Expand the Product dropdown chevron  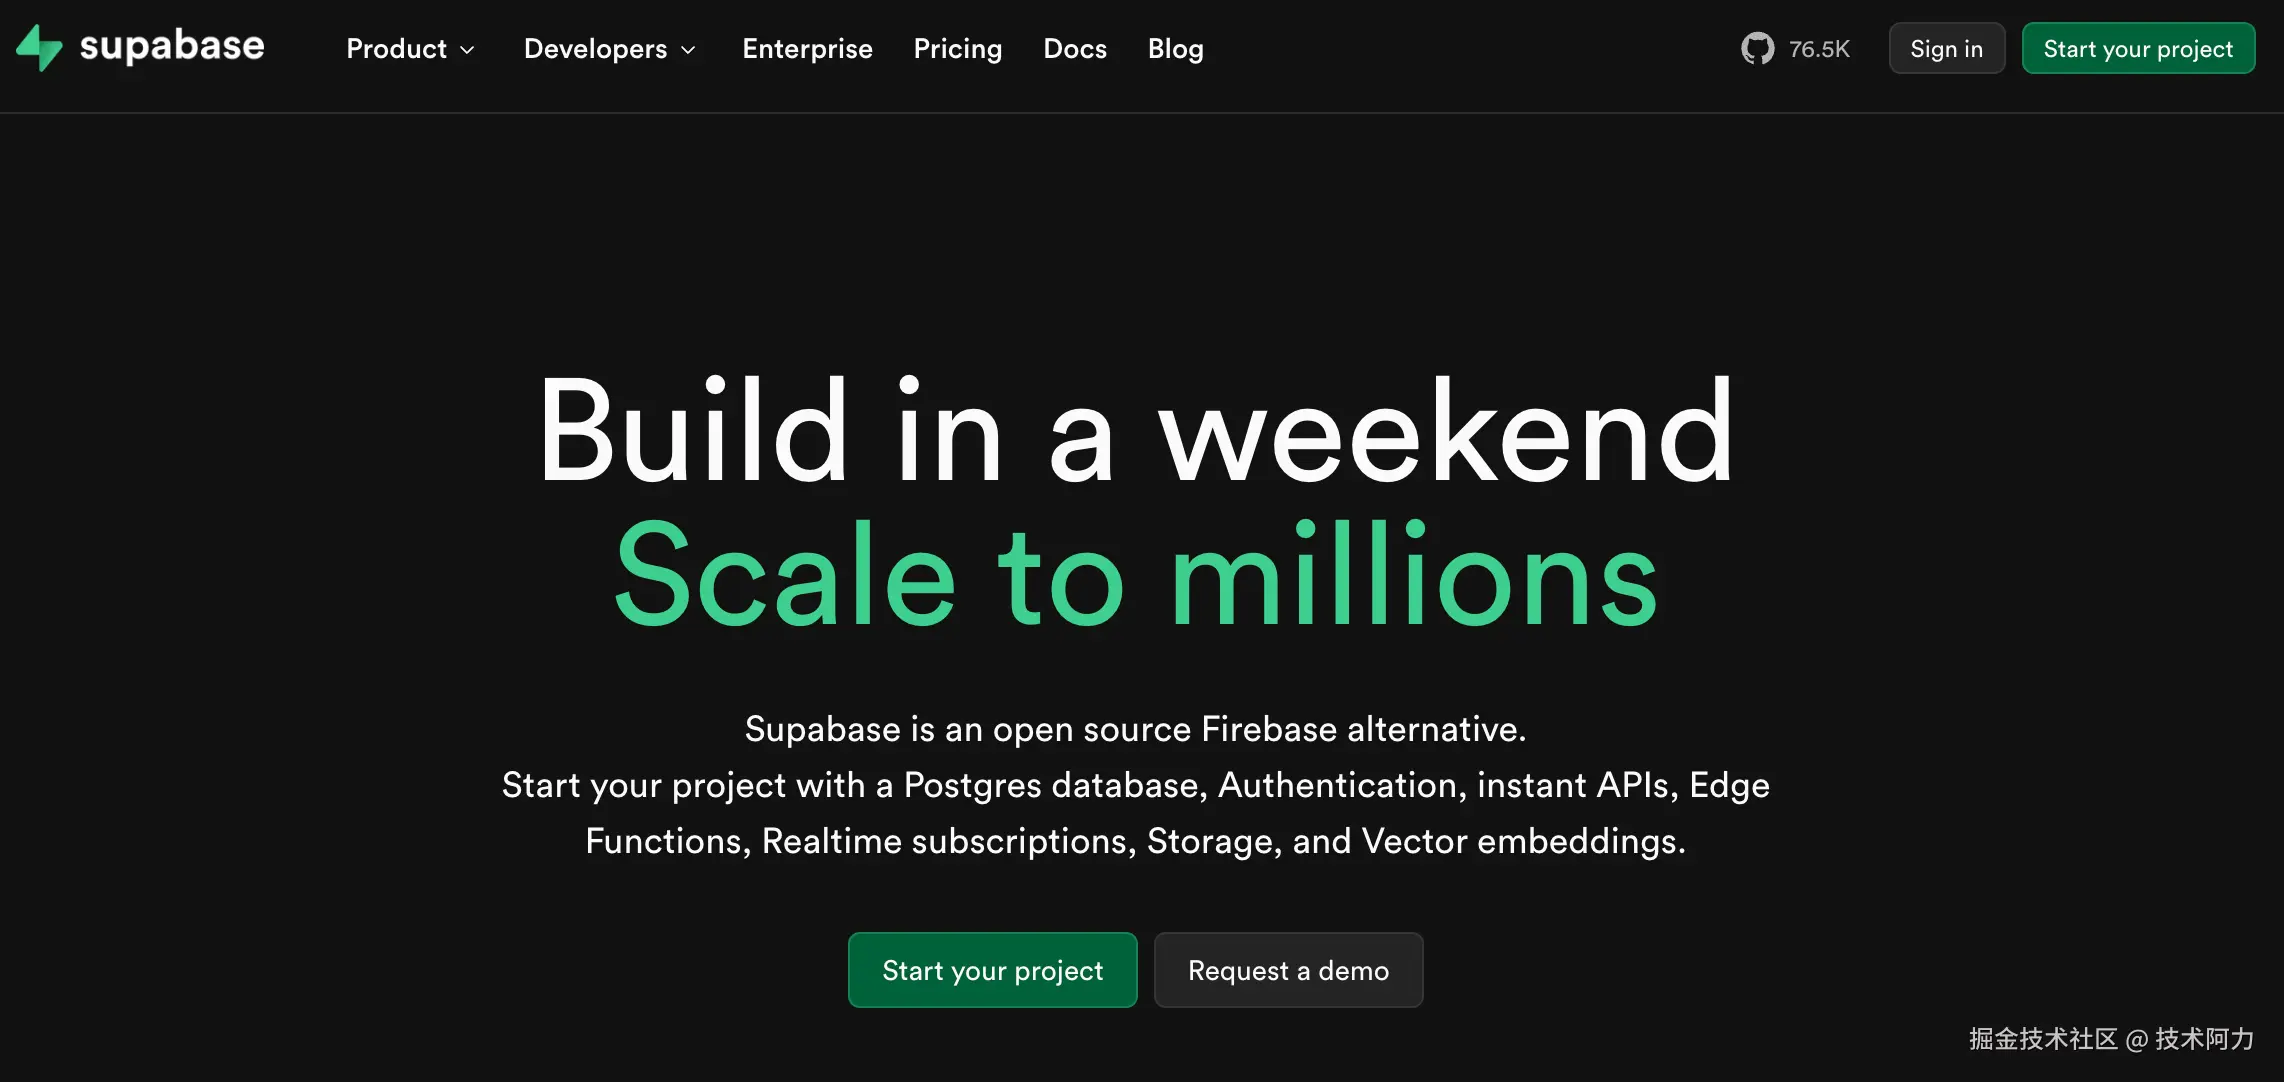coord(467,50)
